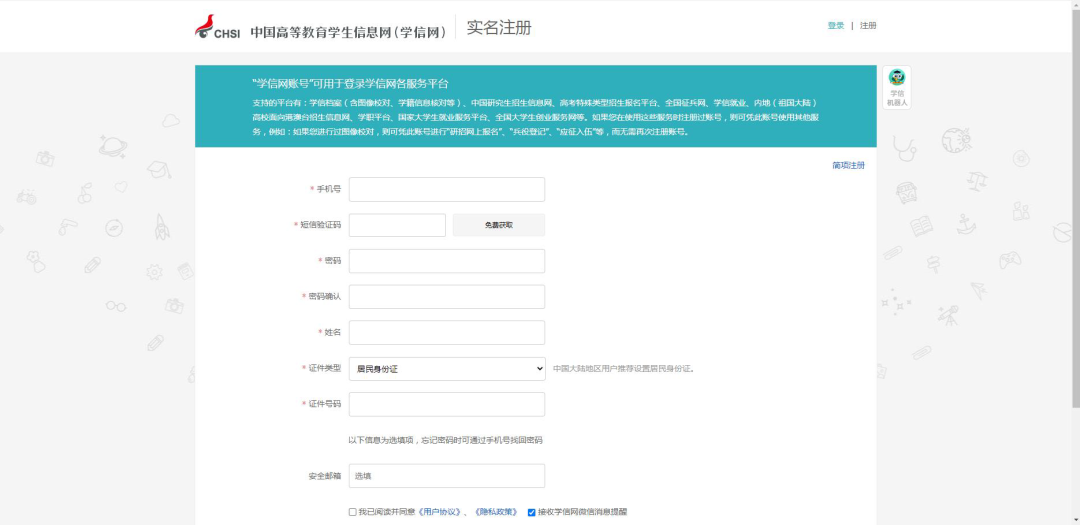
Task: Click the 免费获取 verification code button
Action: [x=499, y=225]
